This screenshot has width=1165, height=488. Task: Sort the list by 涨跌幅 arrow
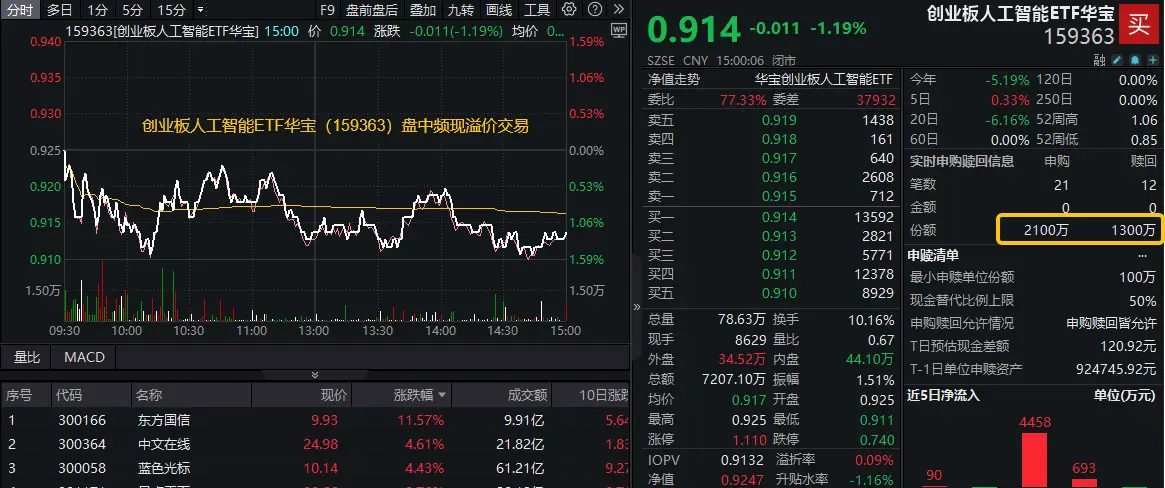point(443,395)
